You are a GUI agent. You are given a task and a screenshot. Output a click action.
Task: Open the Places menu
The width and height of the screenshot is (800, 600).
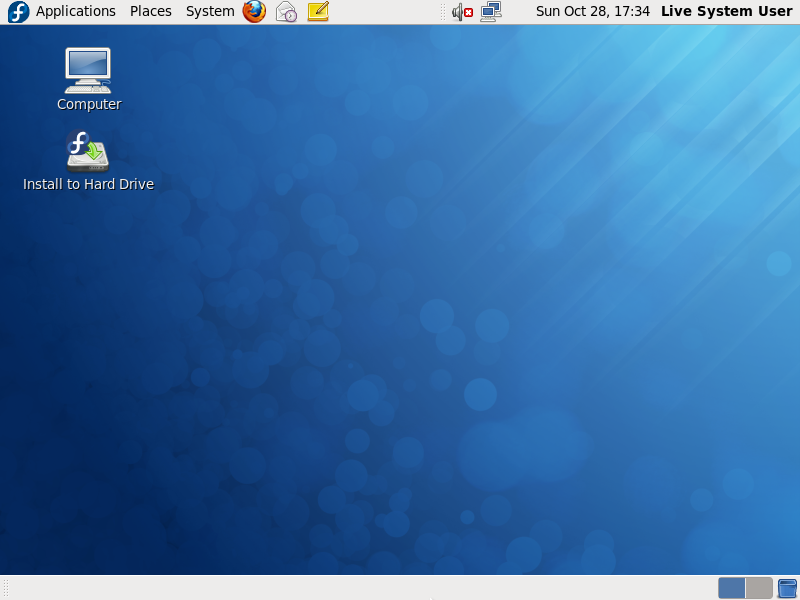tap(150, 11)
